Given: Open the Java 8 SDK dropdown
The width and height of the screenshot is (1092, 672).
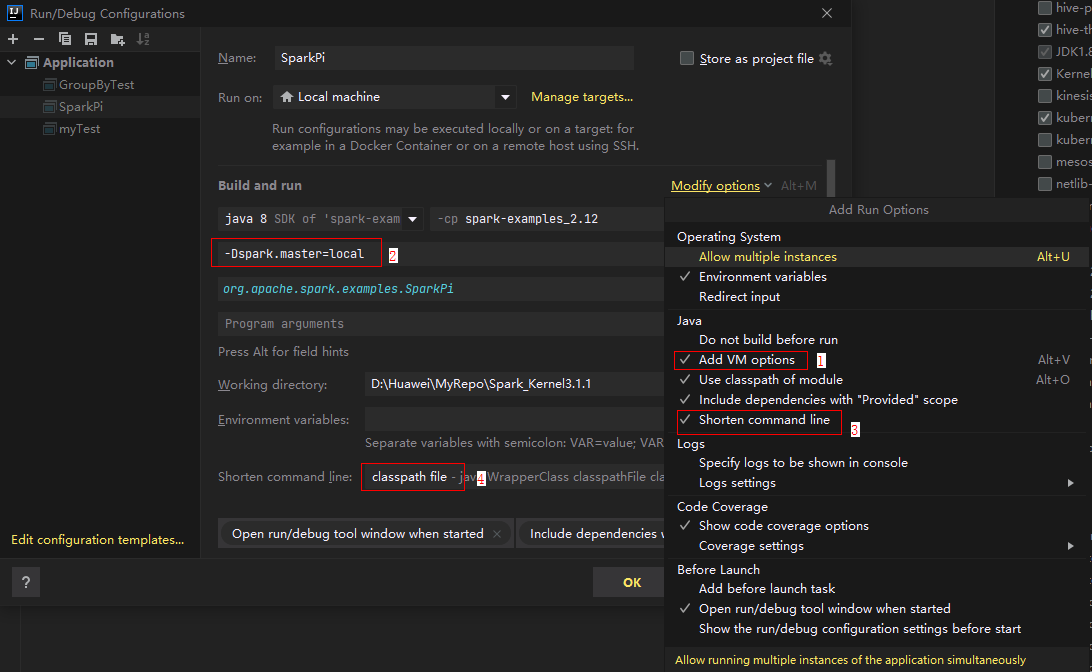Looking at the screenshot, I should point(321,219).
